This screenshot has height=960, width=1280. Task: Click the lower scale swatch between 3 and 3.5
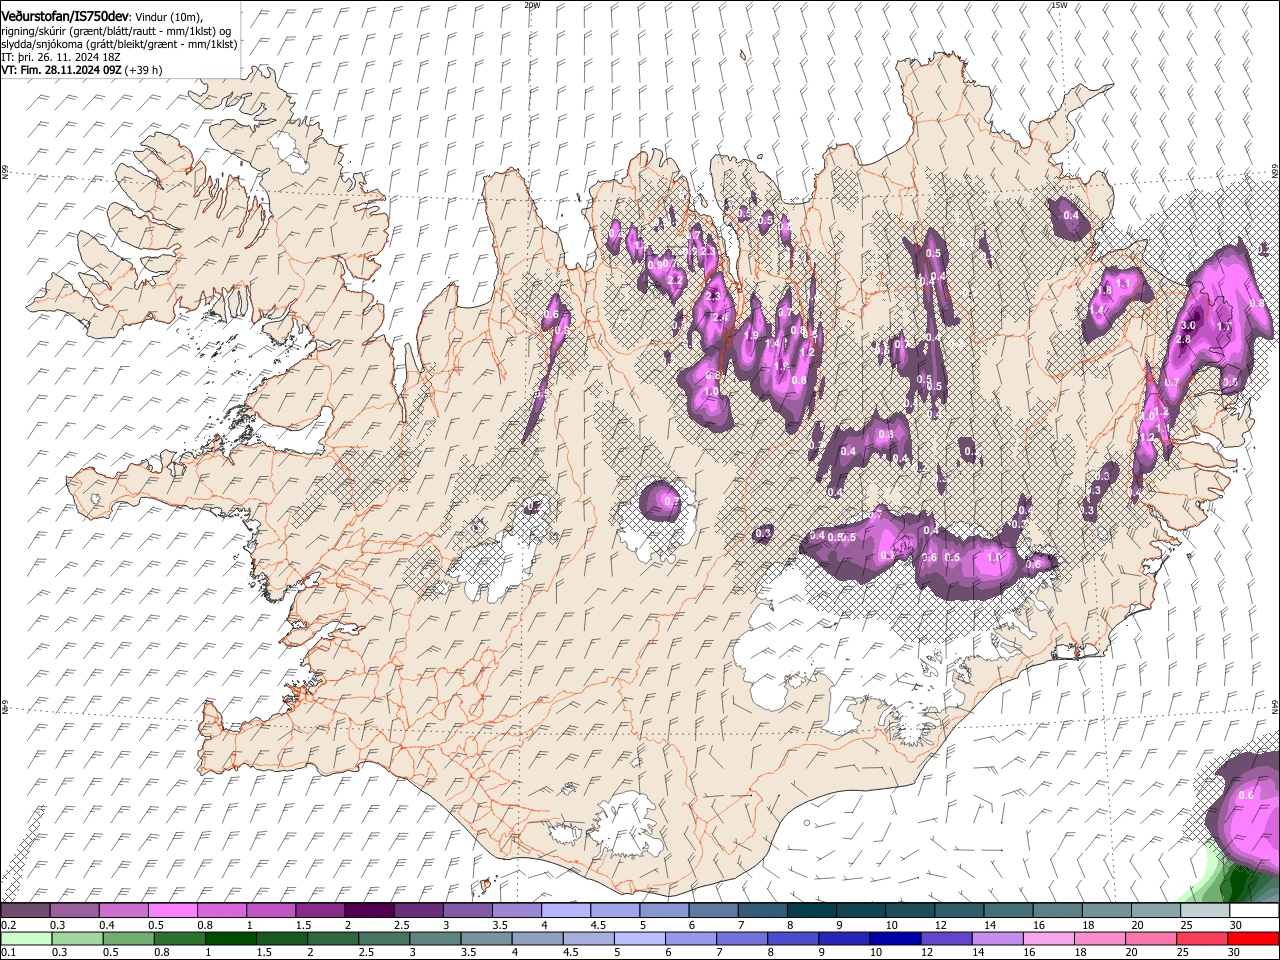(x=434, y=939)
